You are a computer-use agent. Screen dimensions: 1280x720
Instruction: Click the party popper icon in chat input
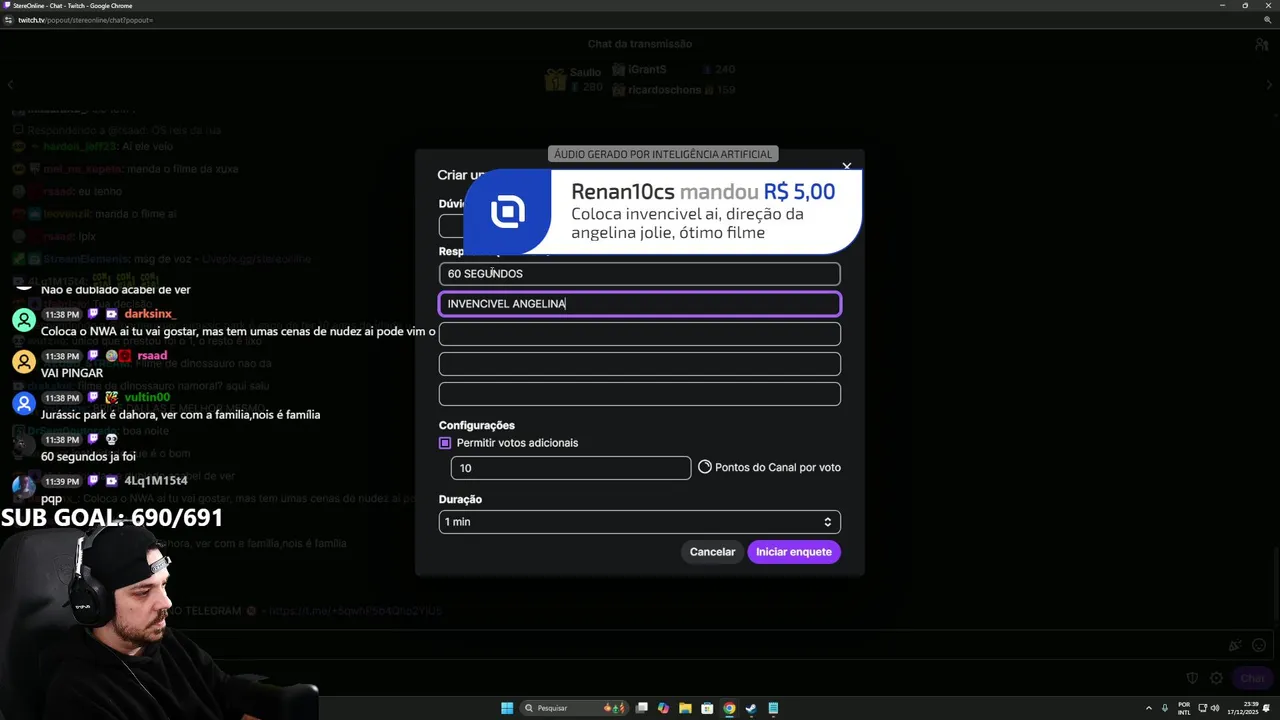1235,646
